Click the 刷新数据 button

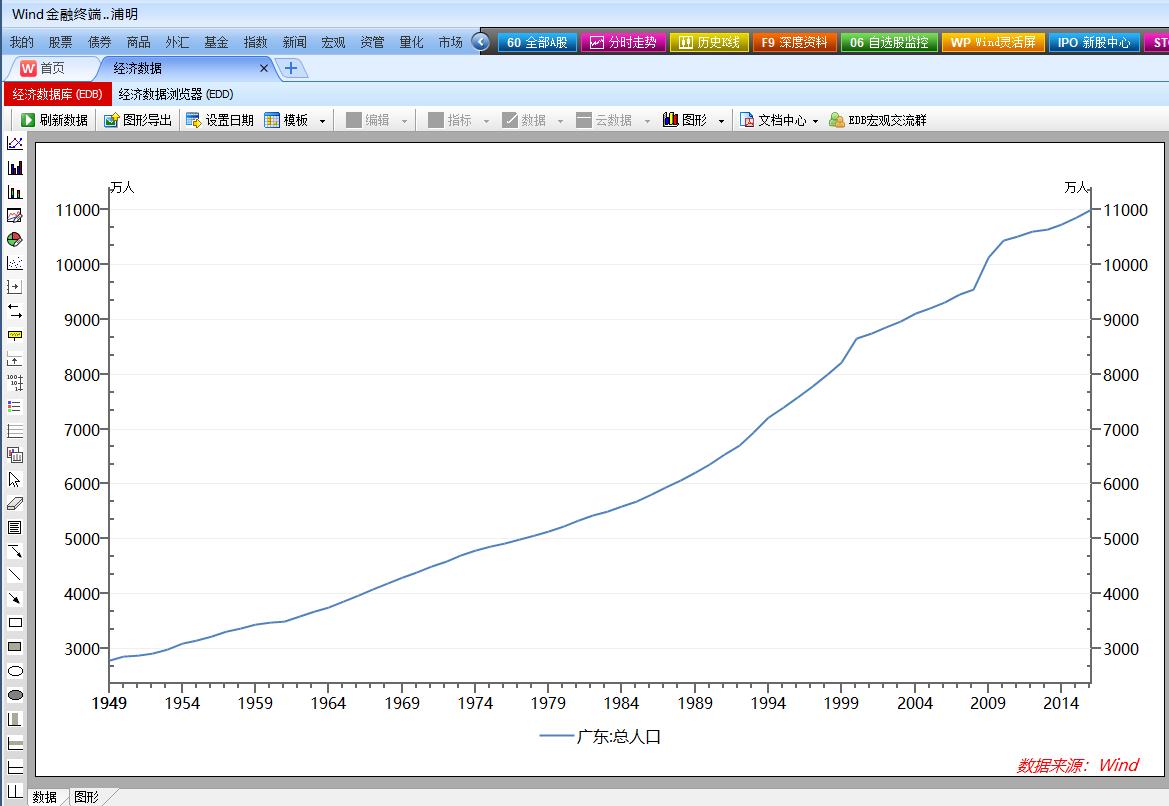pos(55,120)
